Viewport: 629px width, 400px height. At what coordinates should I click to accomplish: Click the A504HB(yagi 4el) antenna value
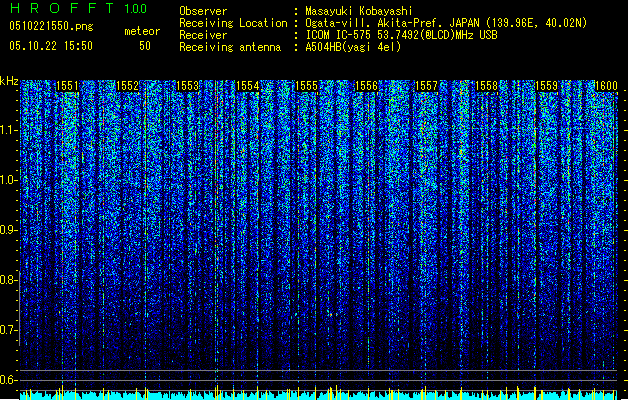tap(353, 47)
